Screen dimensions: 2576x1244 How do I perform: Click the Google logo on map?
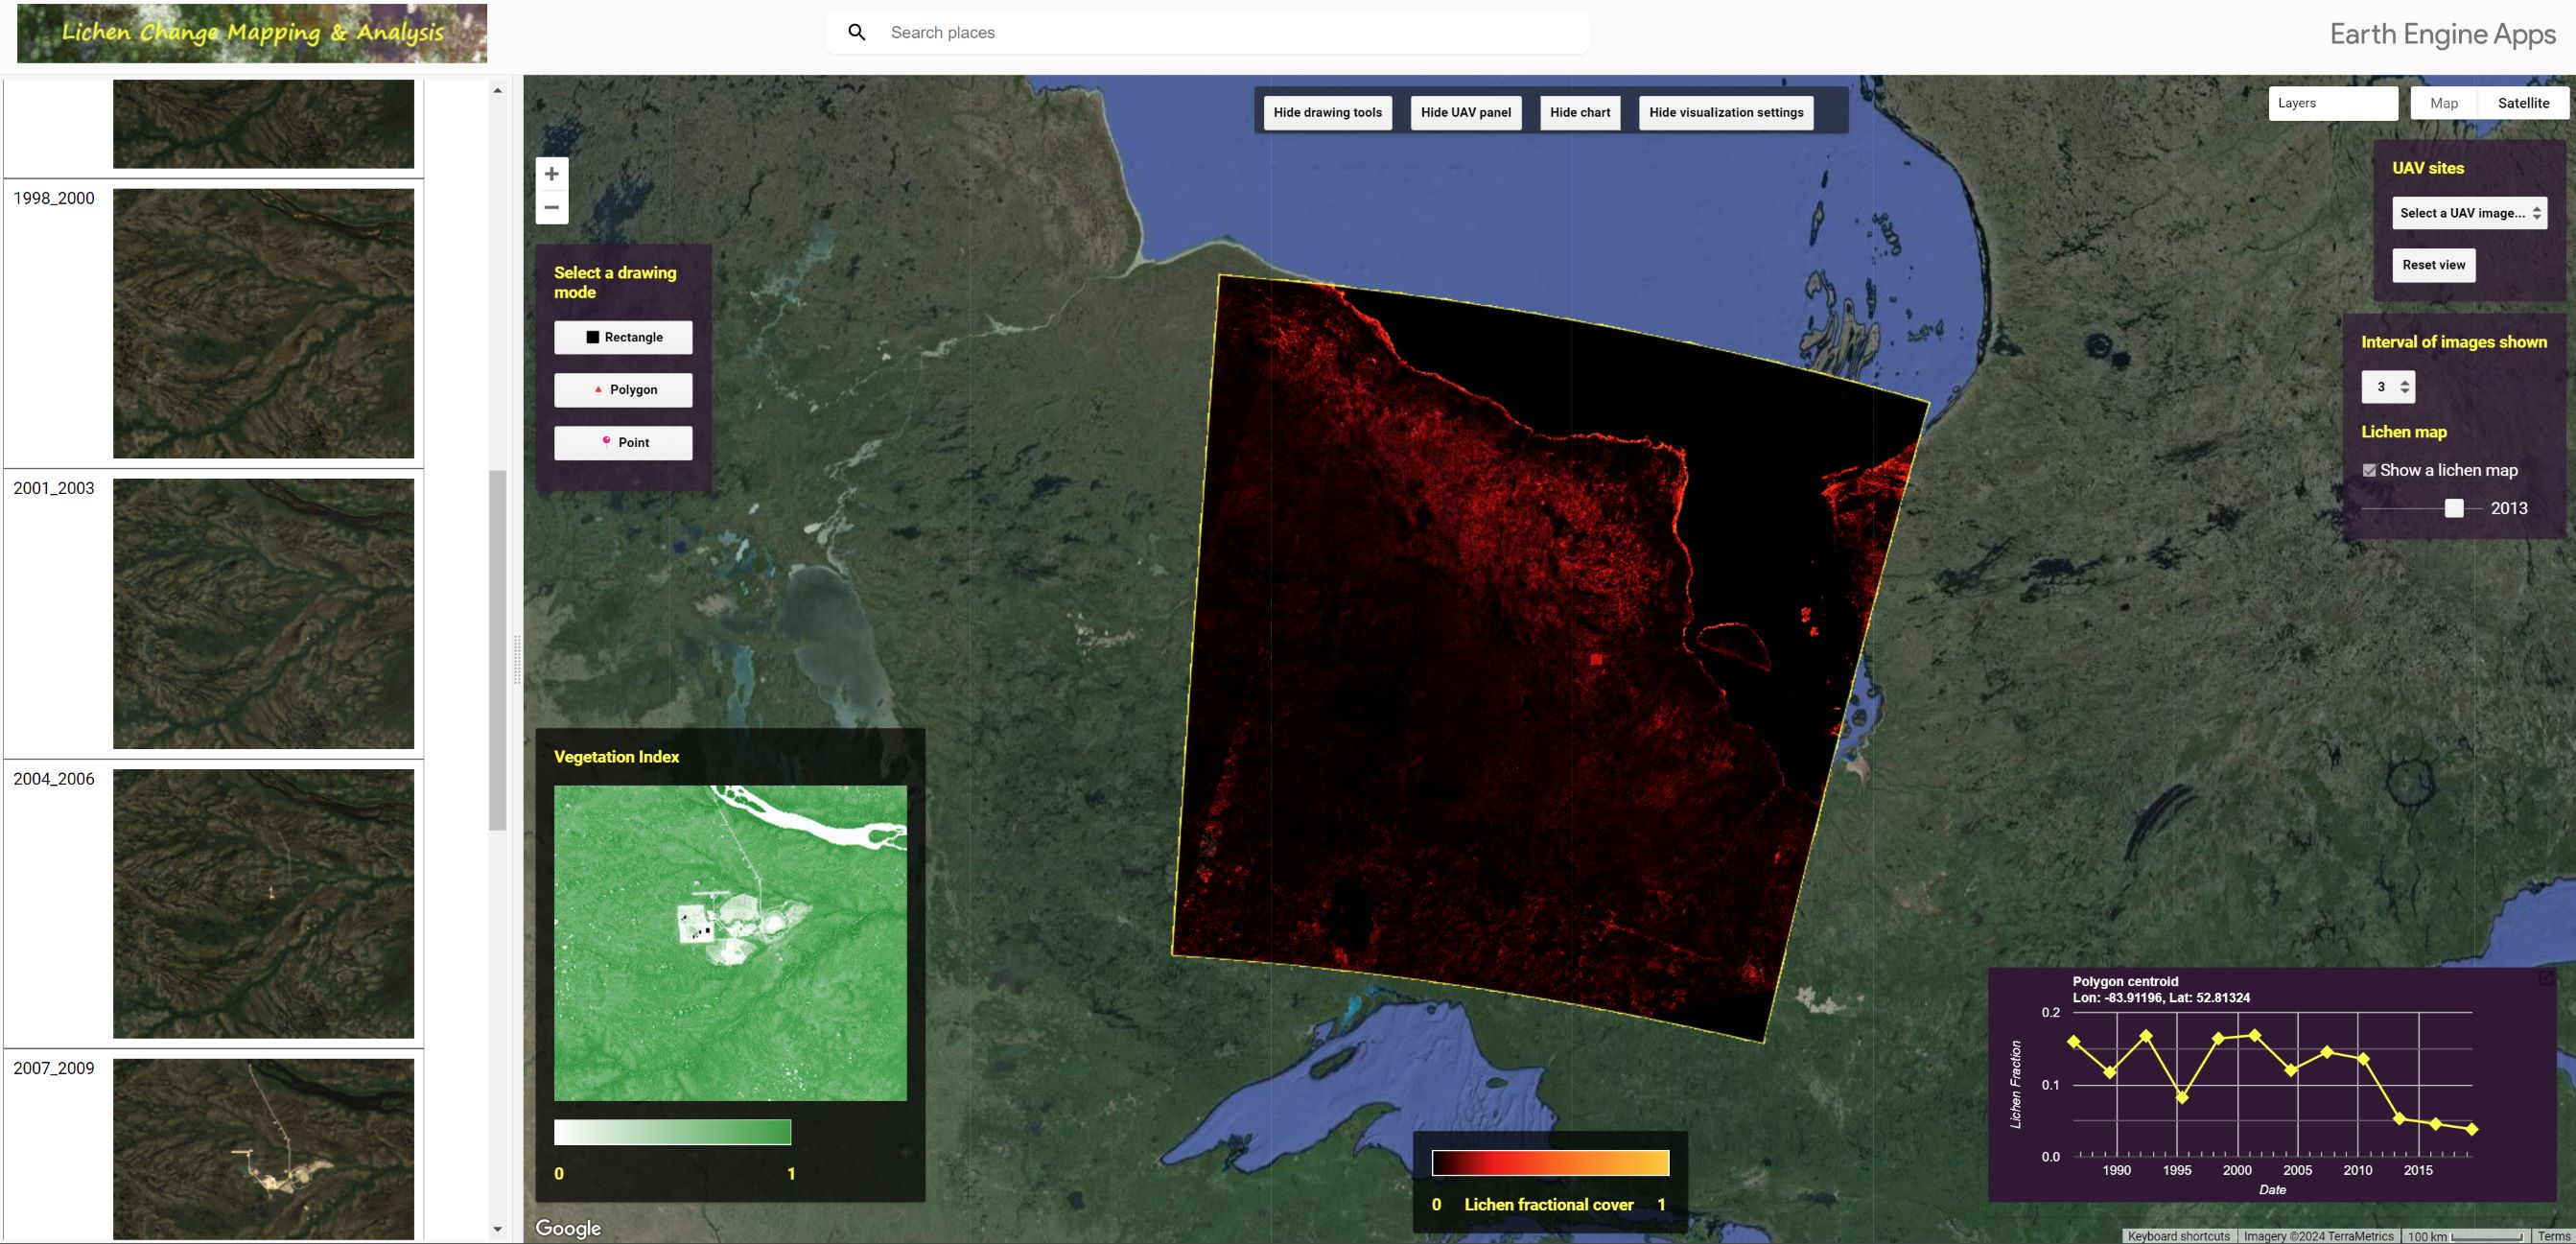tap(568, 1228)
